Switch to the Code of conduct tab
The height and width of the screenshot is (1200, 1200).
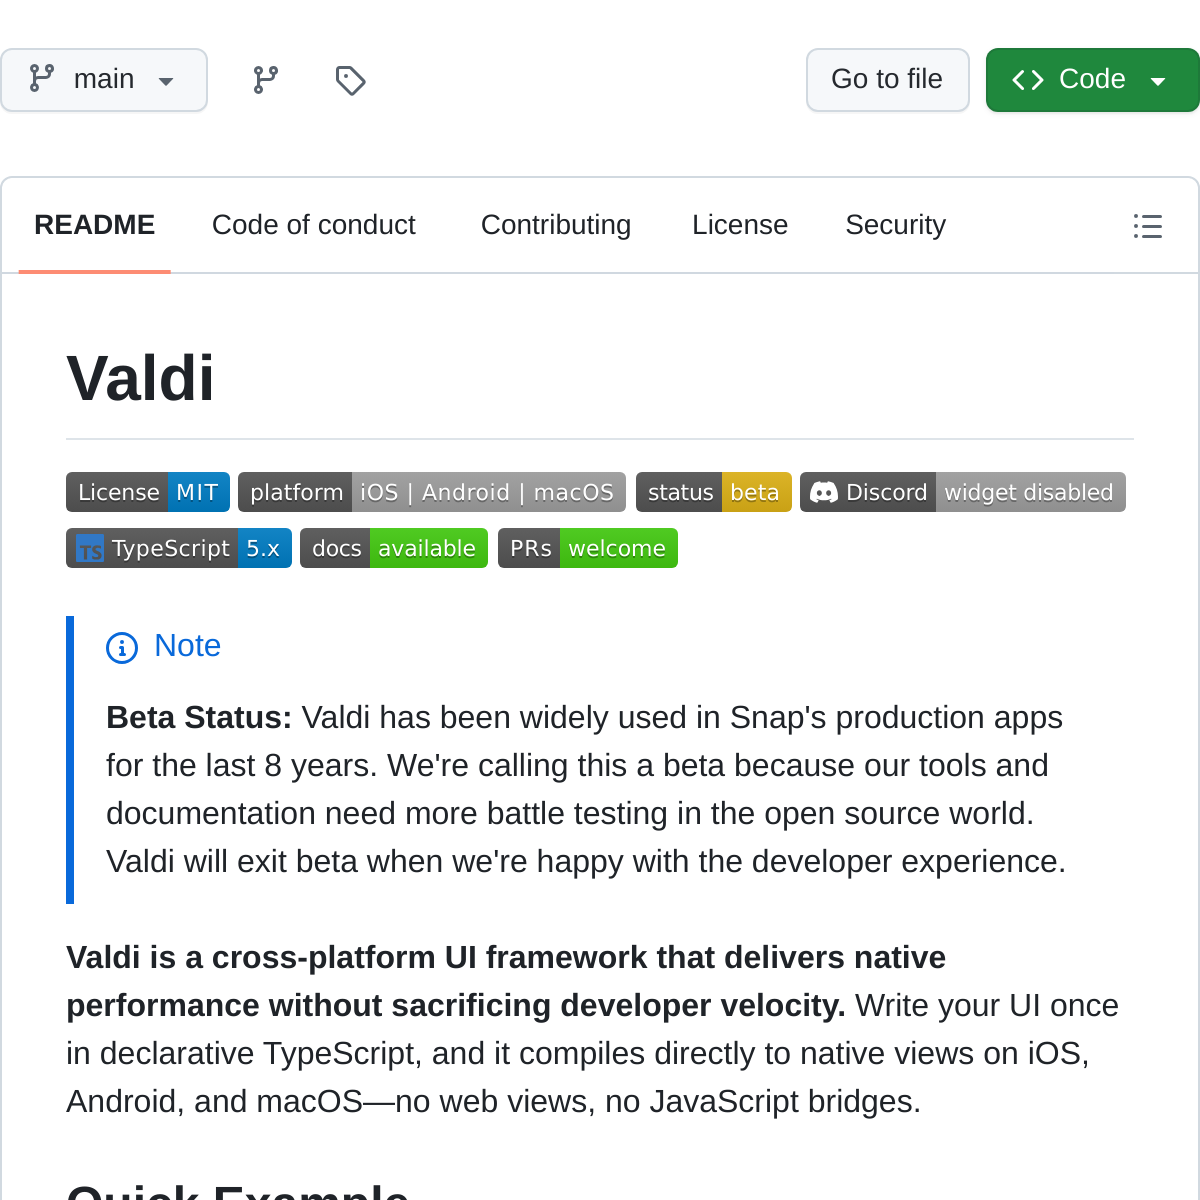[x=314, y=225]
